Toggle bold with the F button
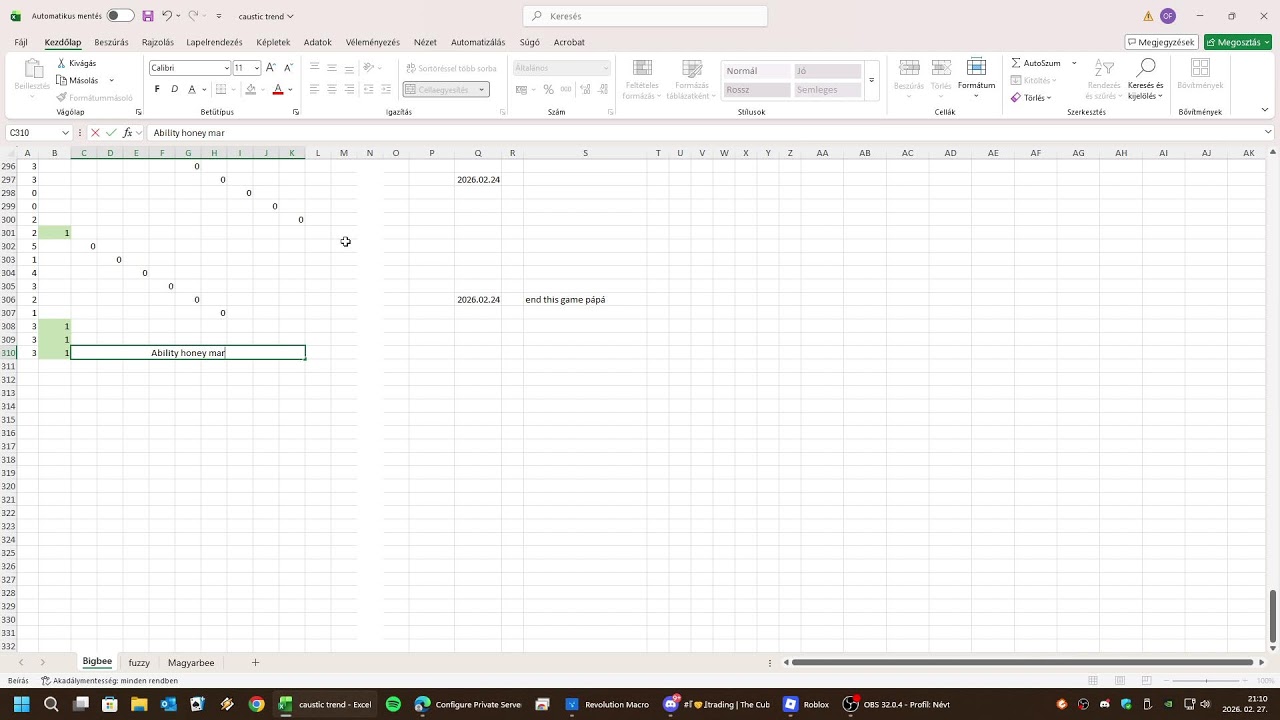Screen dimensions: 1280x720 click(x=157, y=89)
